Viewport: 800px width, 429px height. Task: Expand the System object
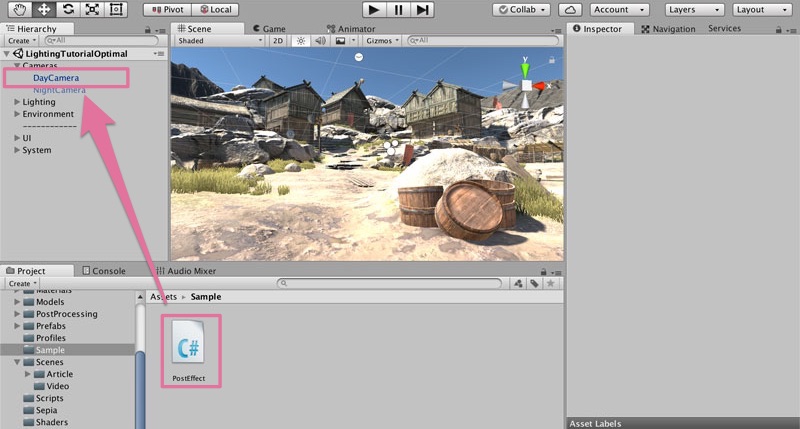(17, 150)
